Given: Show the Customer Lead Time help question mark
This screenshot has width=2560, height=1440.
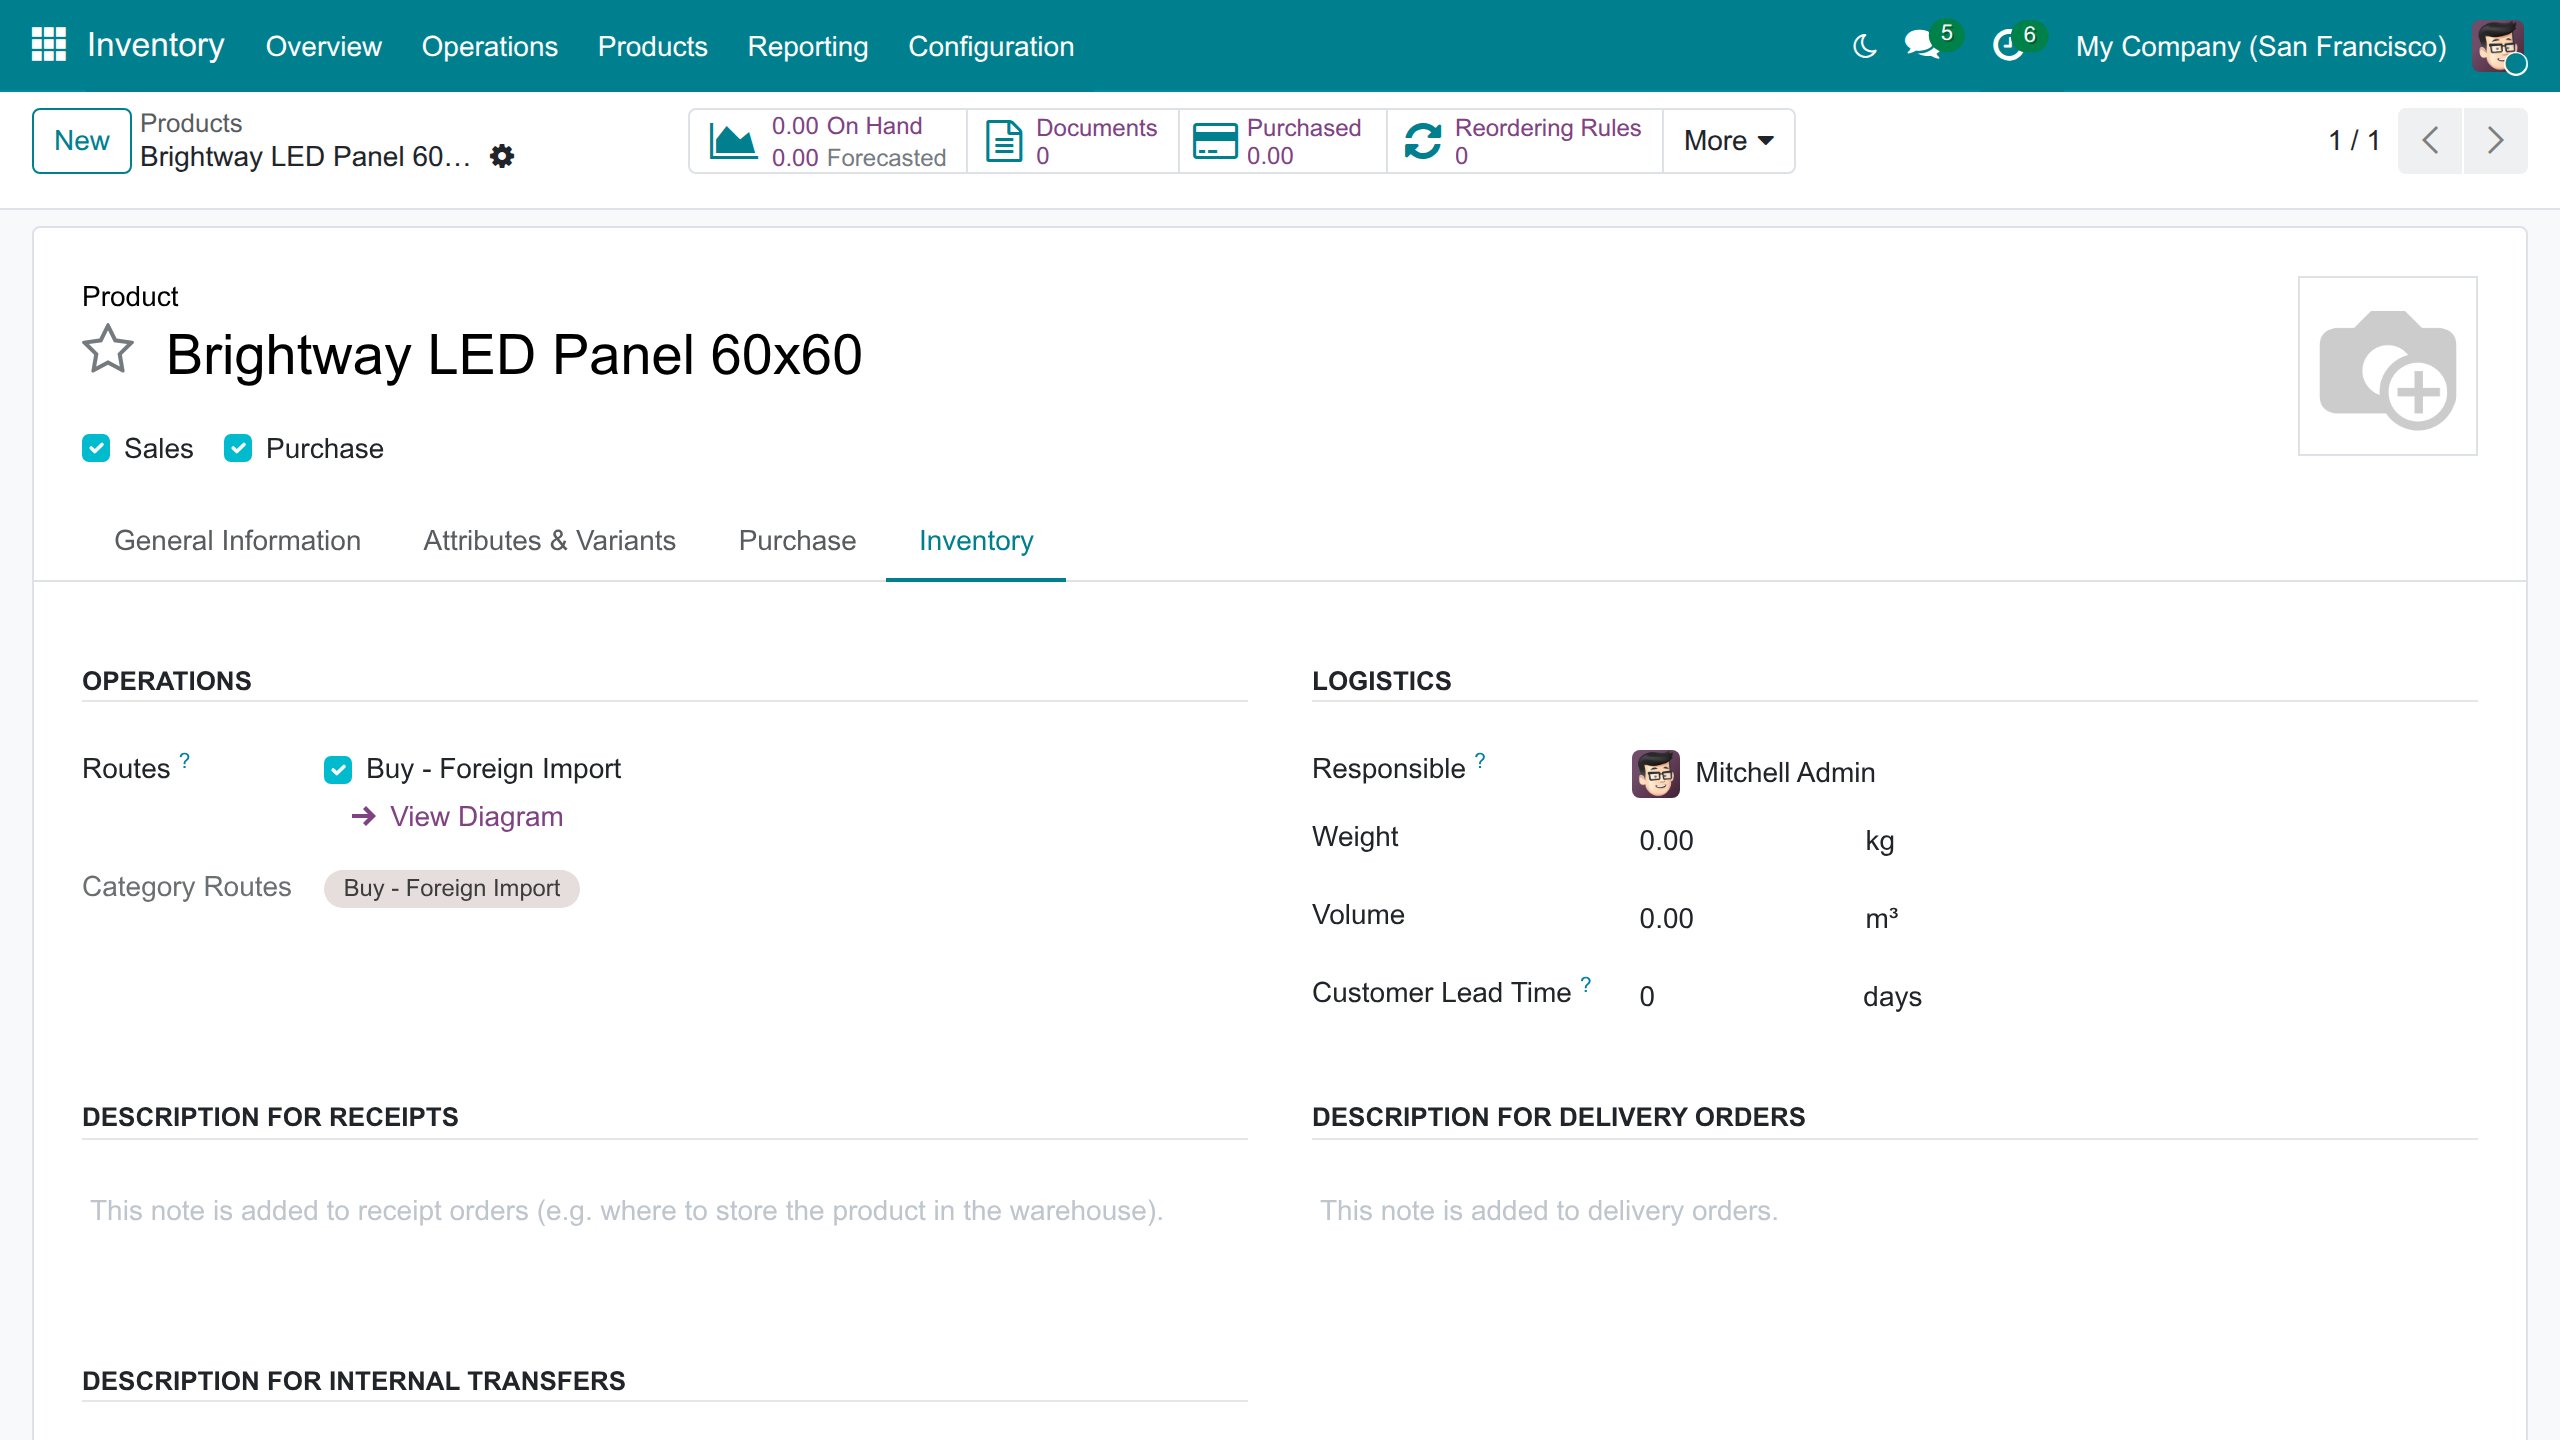Looking at the screenshot, I should [1585, 985].
